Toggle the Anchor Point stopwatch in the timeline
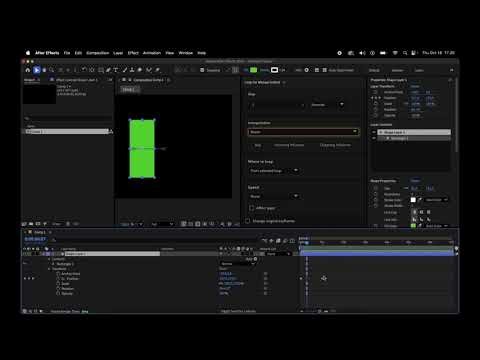This screenshot has width=480, height=360. pos(58,274)
